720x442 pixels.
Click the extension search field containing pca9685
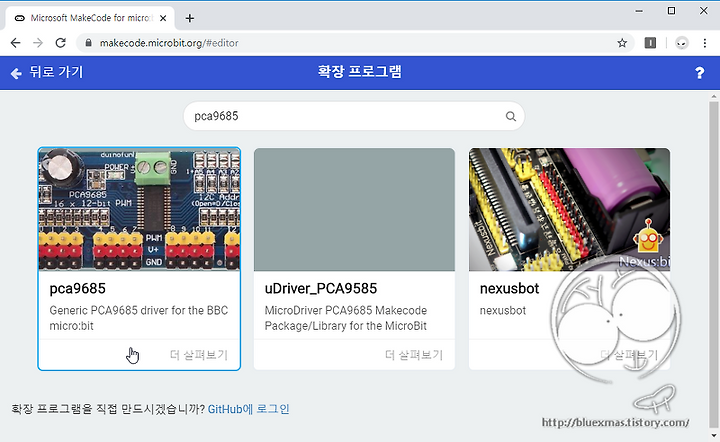tap(354, 116)
